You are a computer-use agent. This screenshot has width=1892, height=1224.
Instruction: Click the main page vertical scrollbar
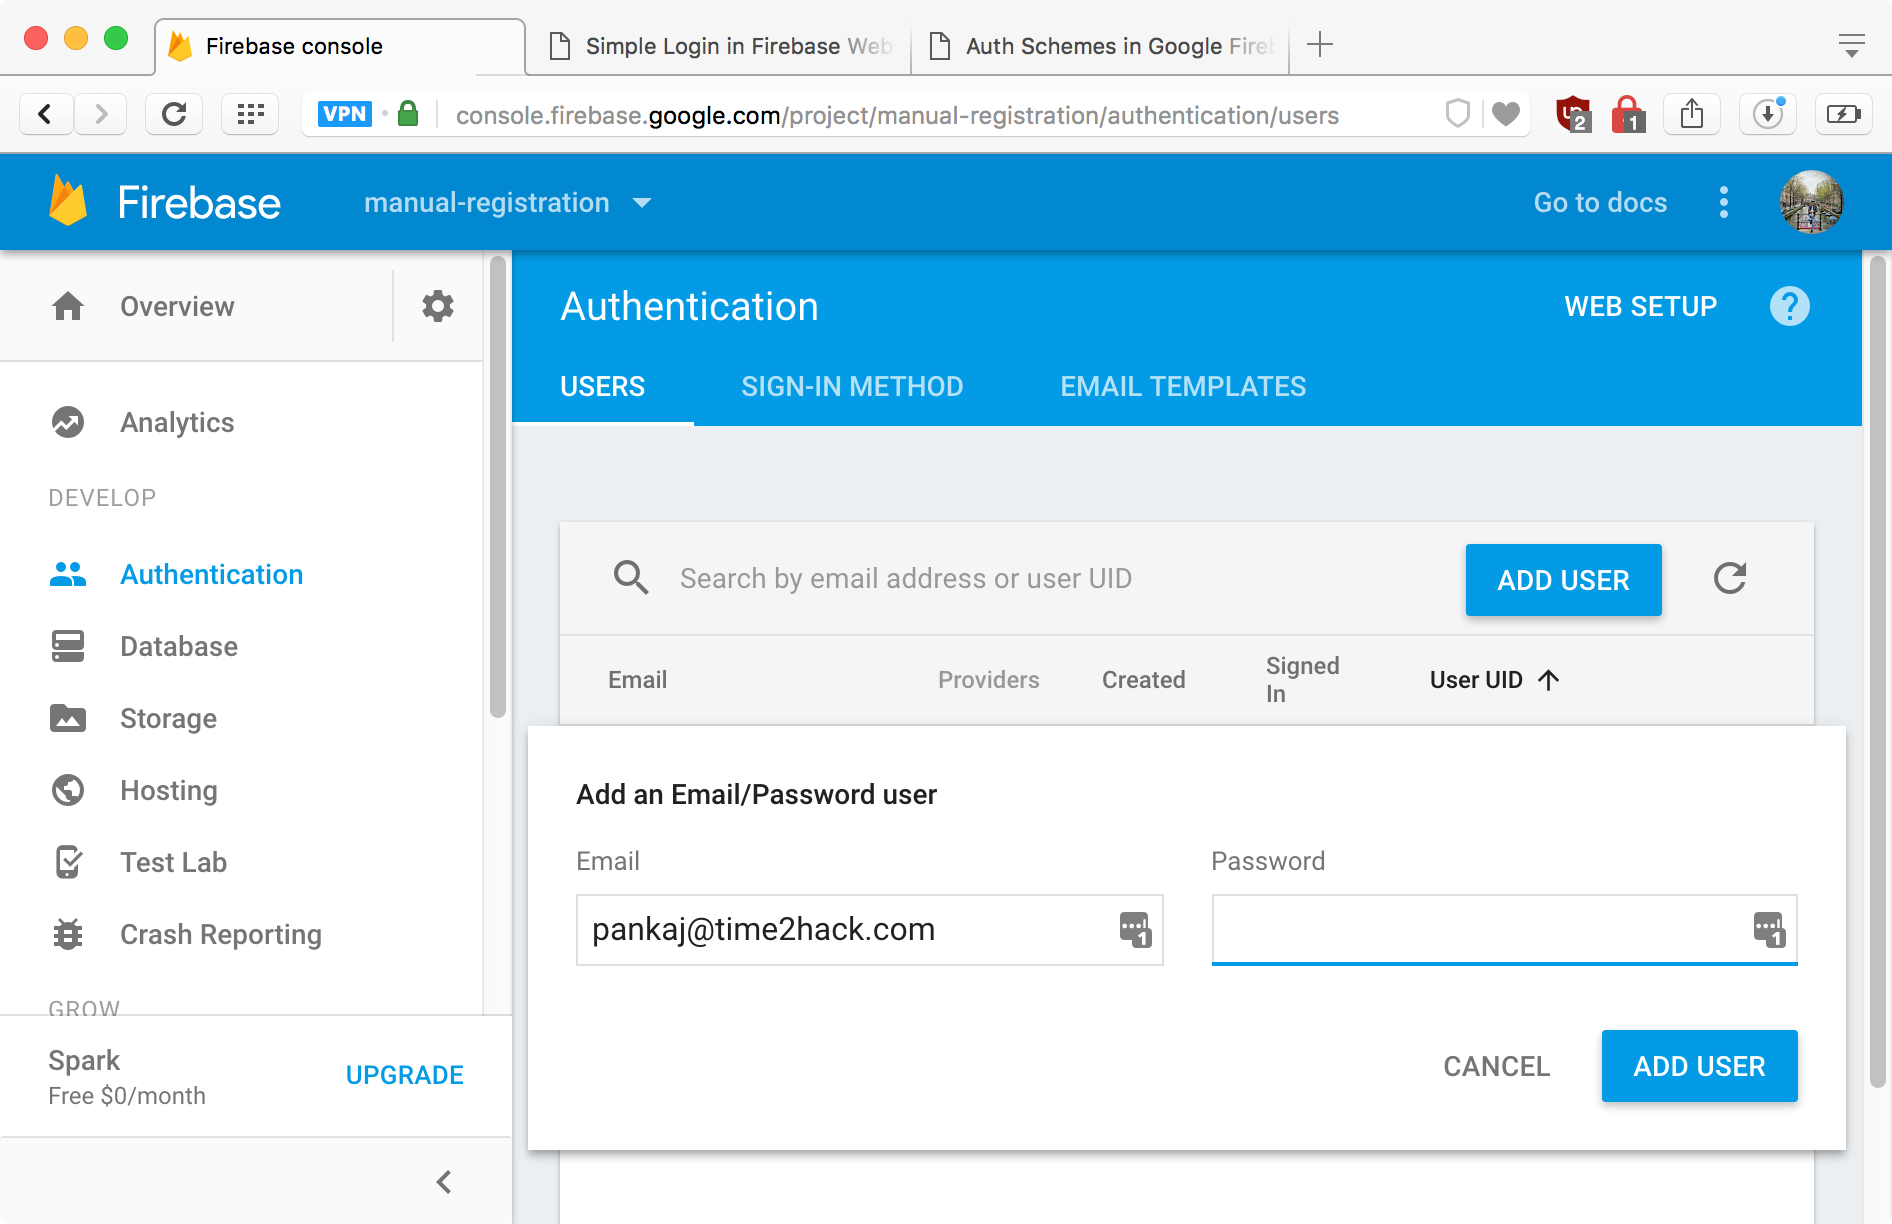point(1878,672)
